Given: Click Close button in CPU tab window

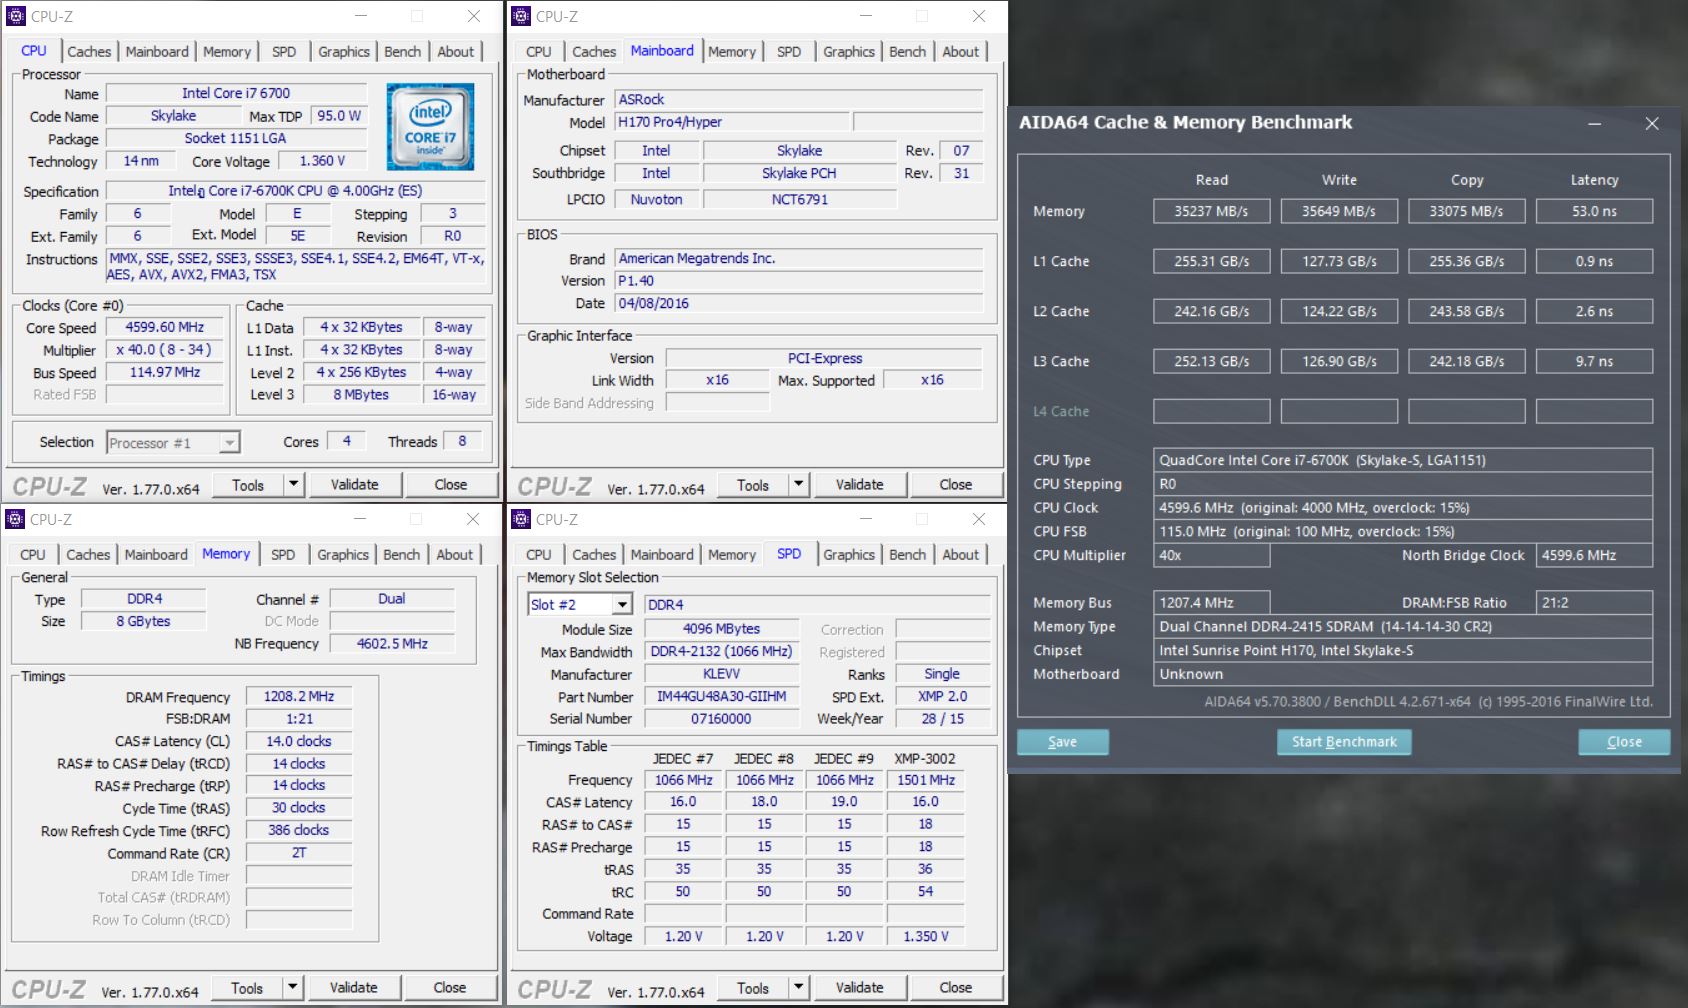Looking at the screenshot, I should coord(450,485).
